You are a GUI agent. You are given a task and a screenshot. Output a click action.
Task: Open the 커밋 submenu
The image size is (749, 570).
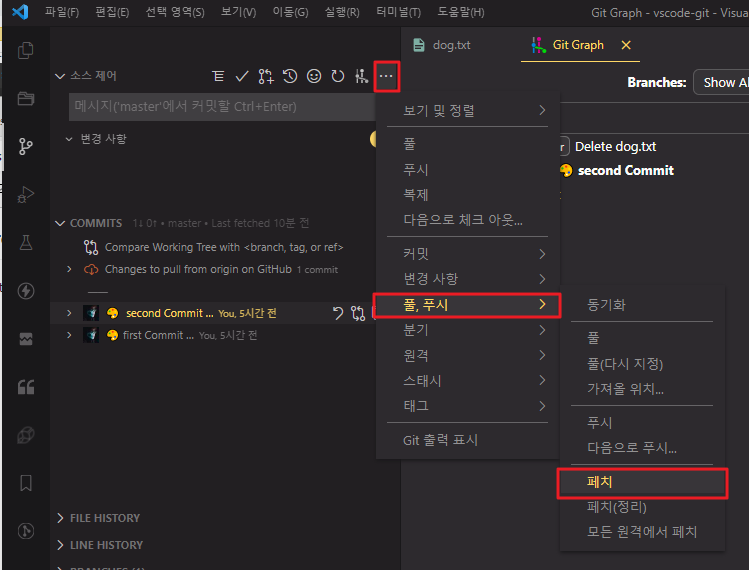pyautogui.click(x=467, y=254)
